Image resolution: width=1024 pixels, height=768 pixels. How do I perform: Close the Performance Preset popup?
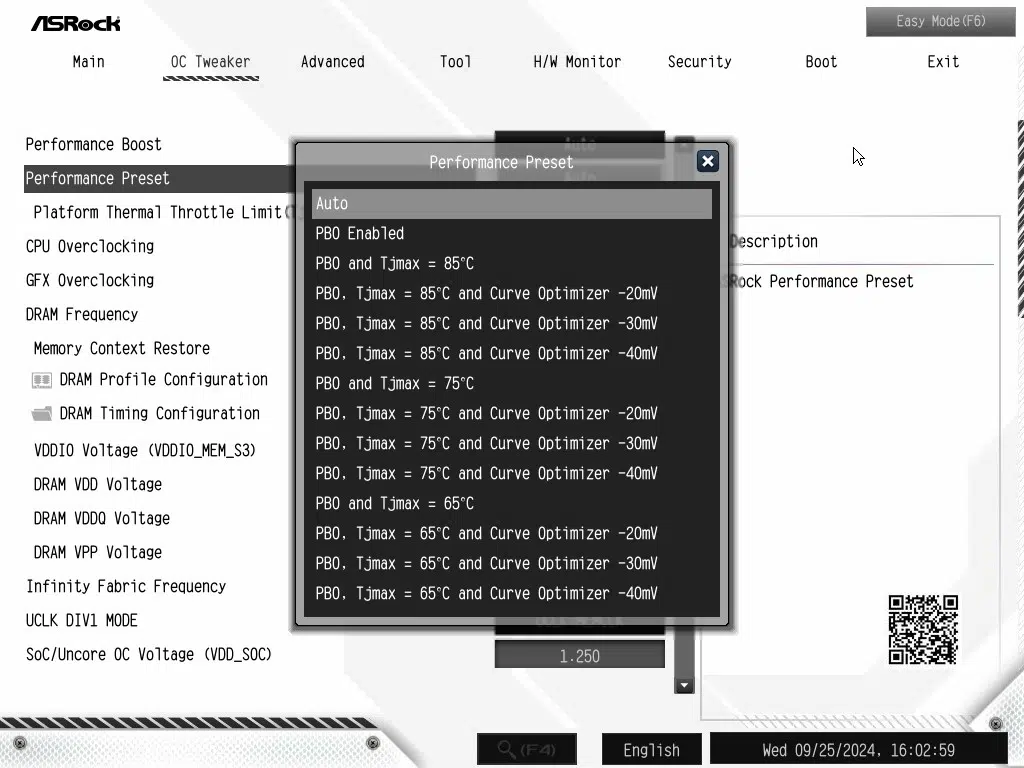[x=707, y=161]
